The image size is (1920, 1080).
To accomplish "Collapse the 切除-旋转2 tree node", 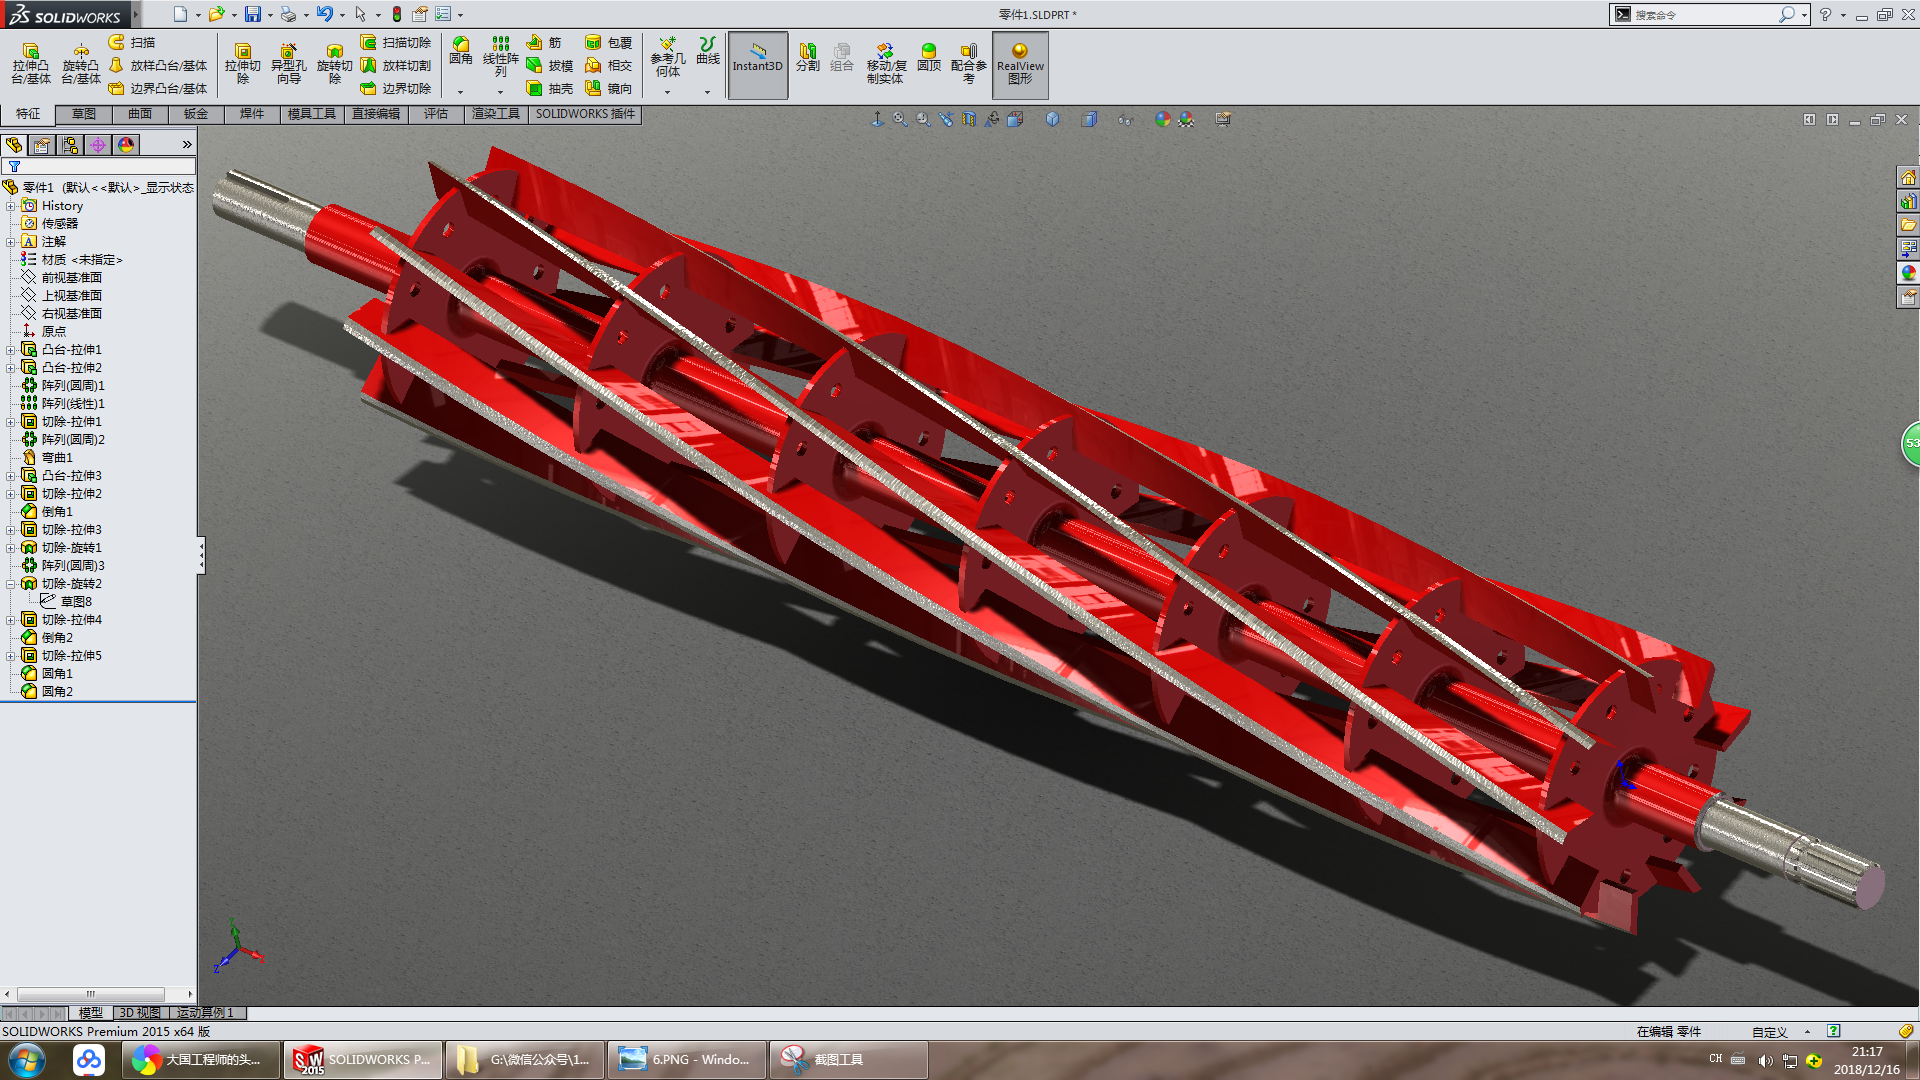I will [11, 584].
